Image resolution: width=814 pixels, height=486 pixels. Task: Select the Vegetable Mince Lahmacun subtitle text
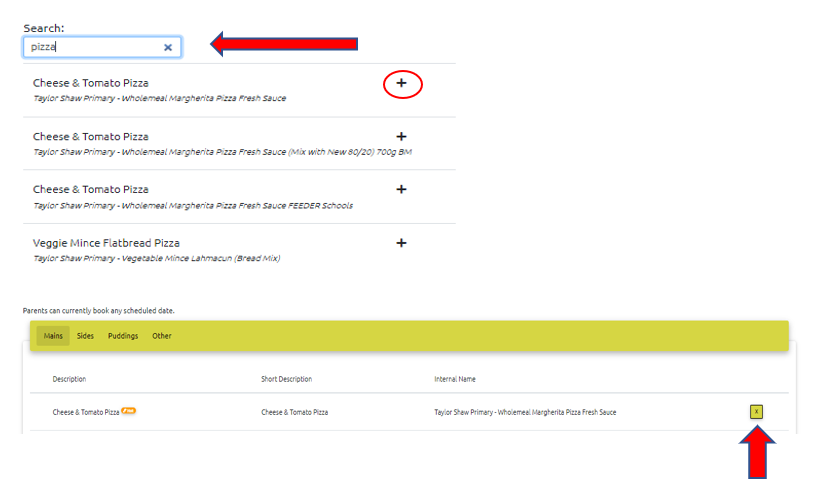(156, 258)
